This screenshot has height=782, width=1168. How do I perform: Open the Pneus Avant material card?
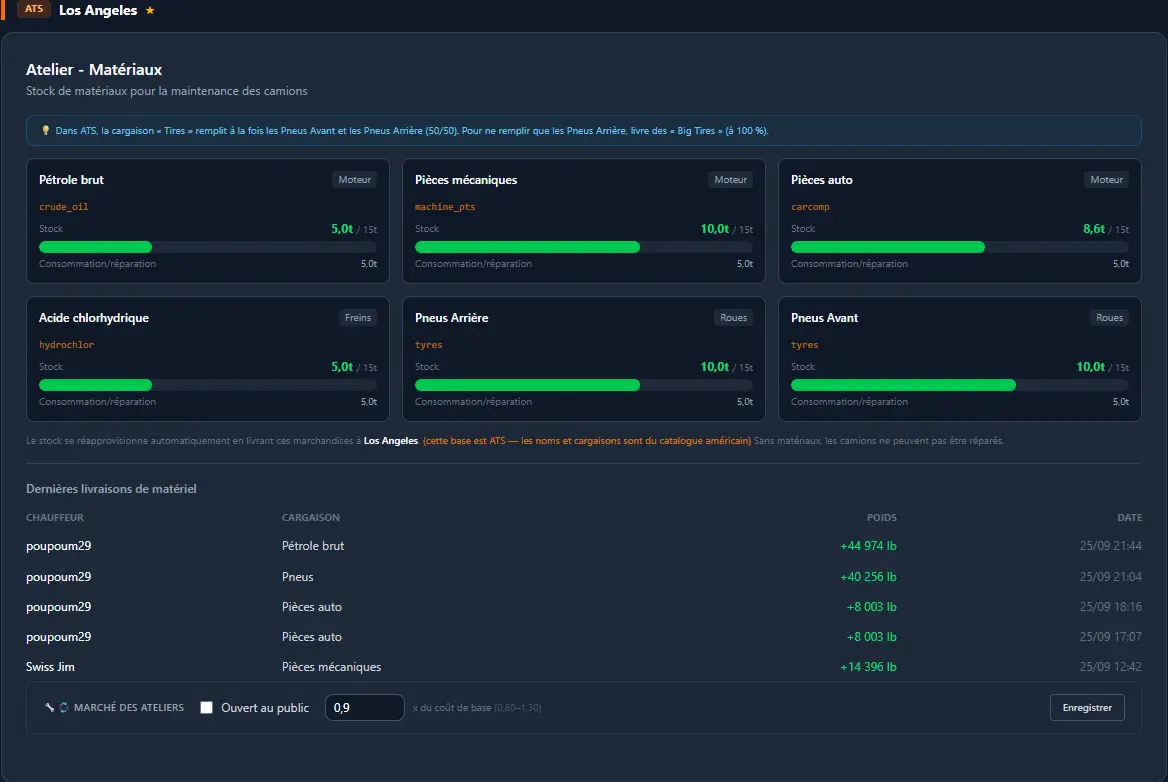pos(959,359)
